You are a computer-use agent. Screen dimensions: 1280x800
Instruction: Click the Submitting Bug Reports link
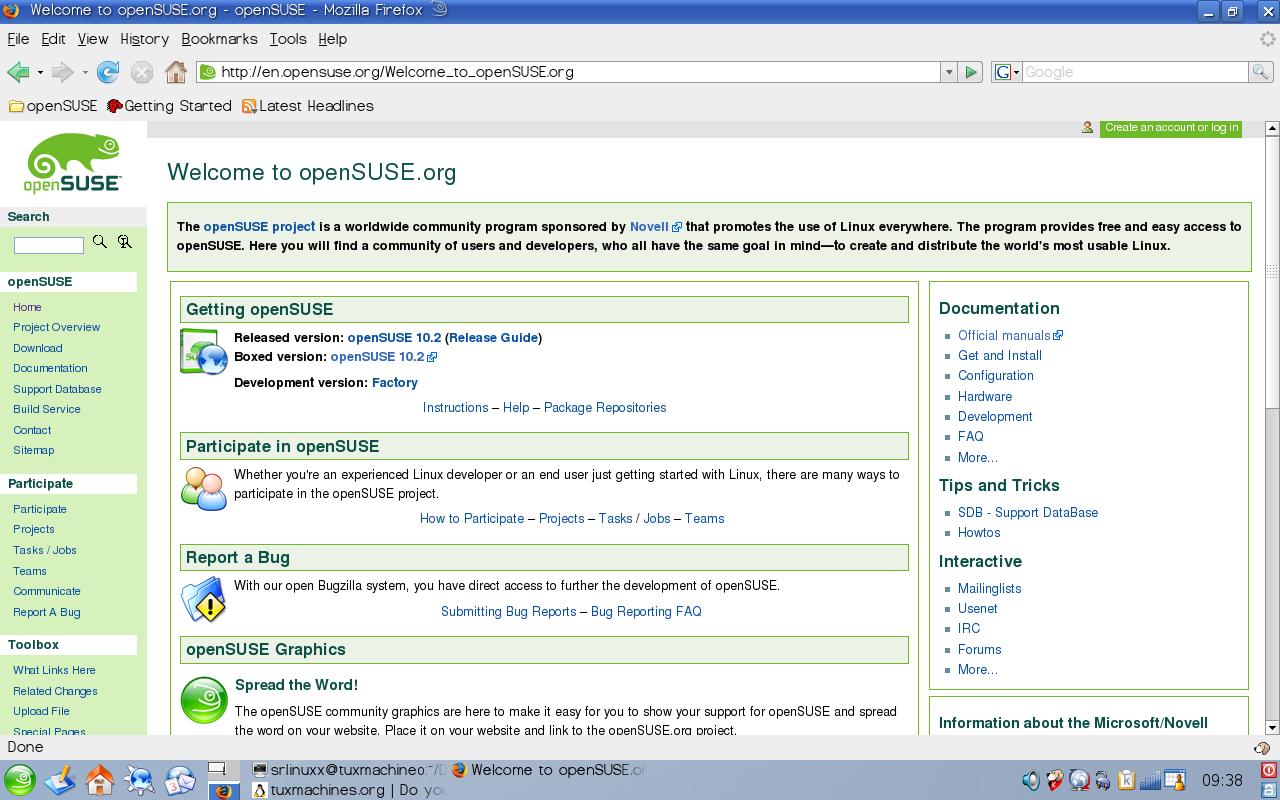point(508,612)
